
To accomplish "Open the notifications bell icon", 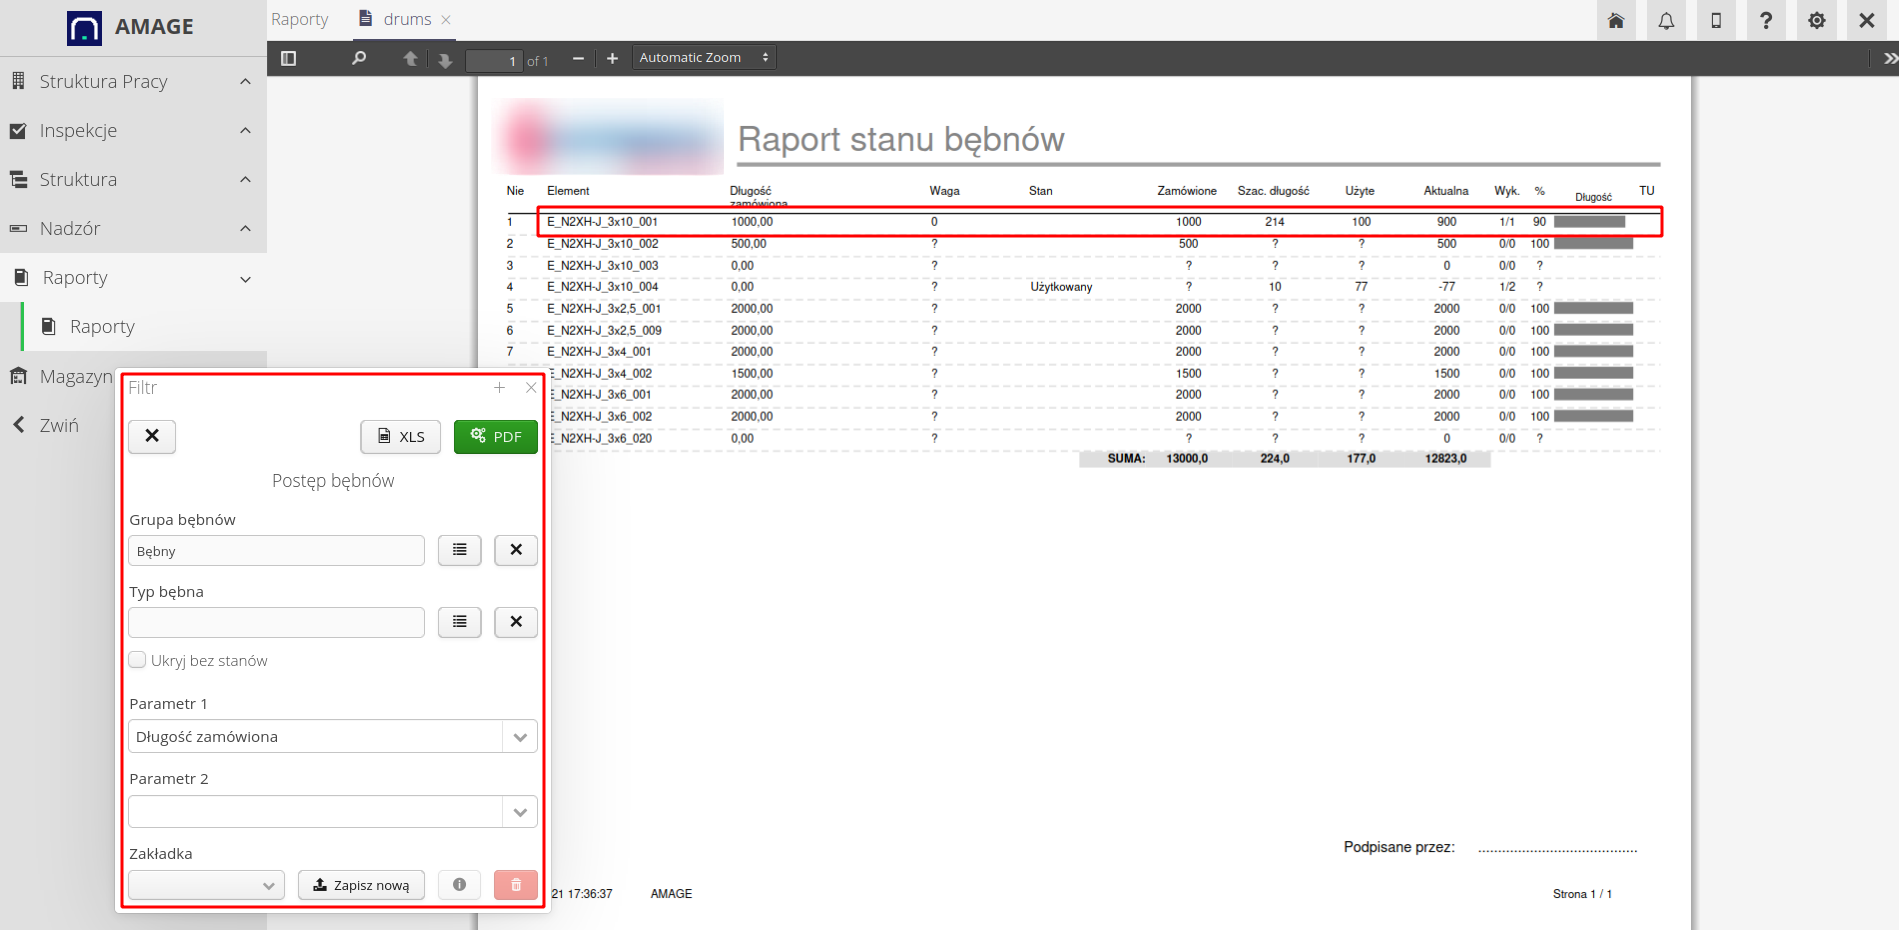I will click(x=1666, y=21).
